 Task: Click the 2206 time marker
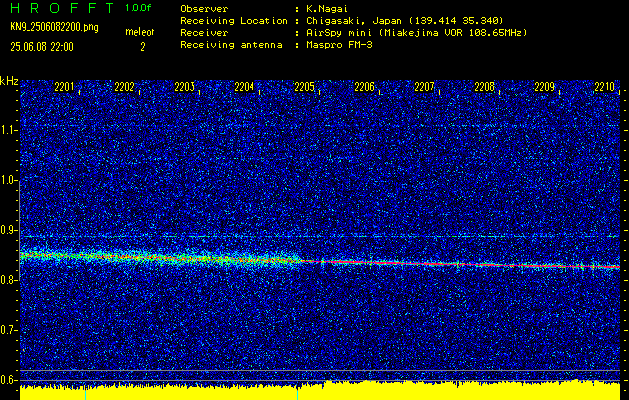point(364,87)
